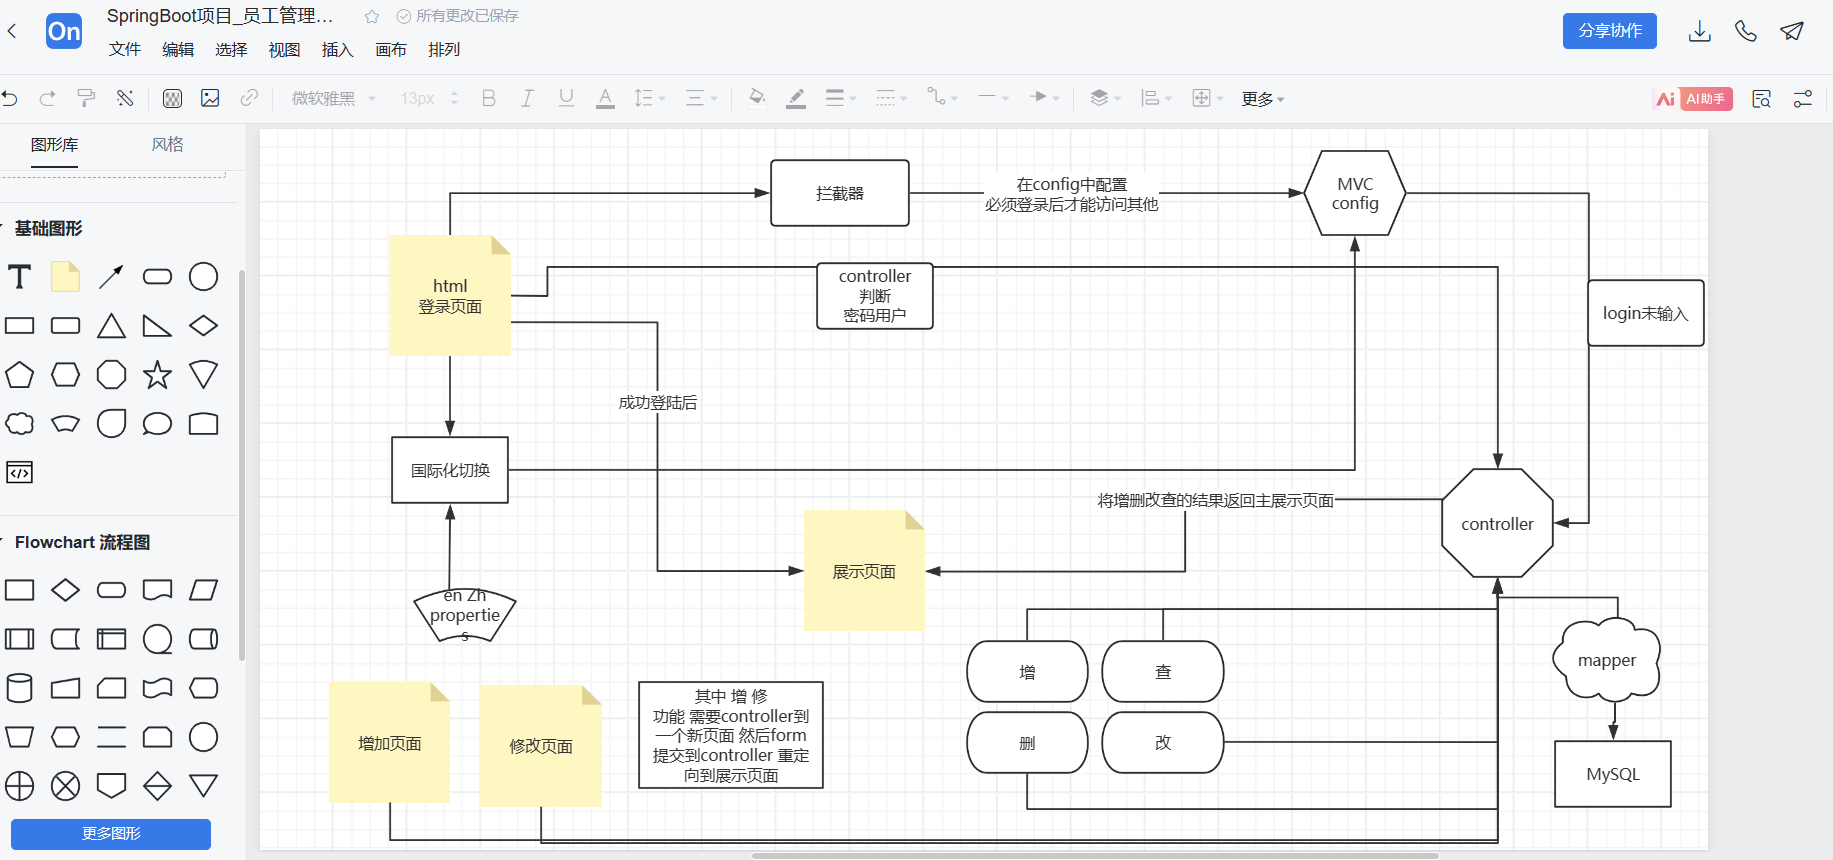1833x860 pixels.
Task: Toggle italic formatting
Action: tap(527, 98)
